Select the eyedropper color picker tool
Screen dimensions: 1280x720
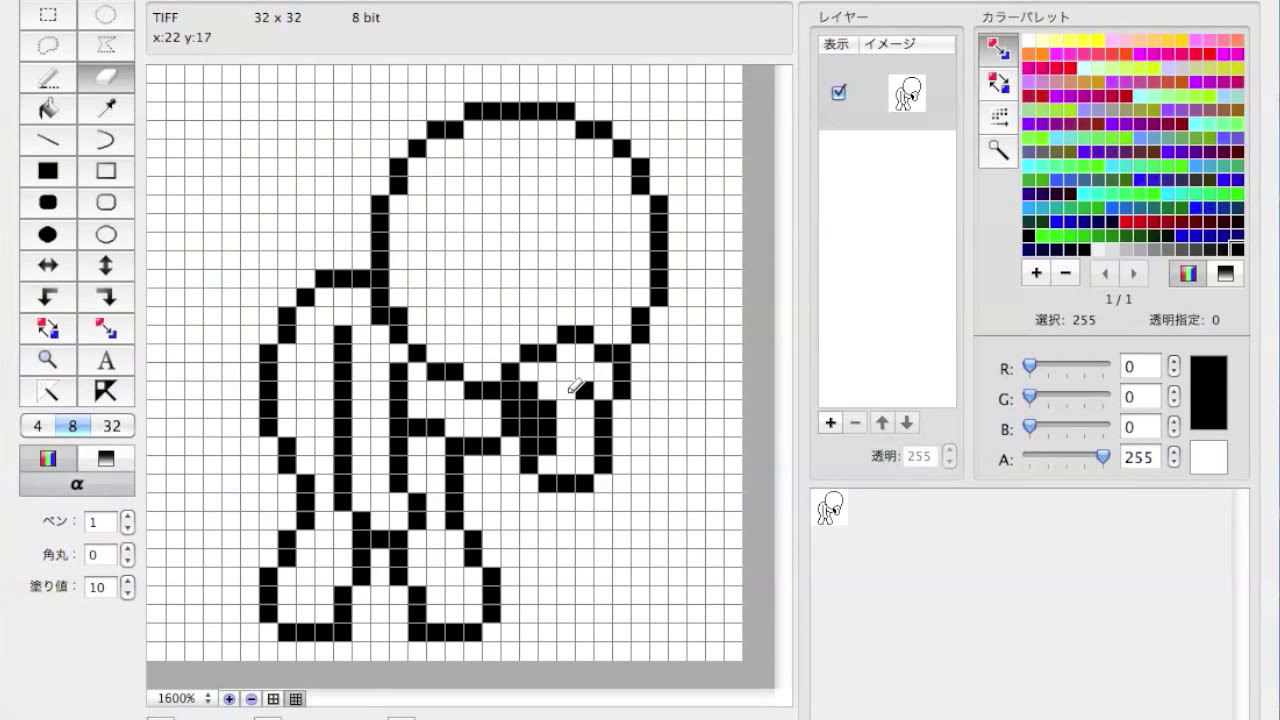[x=106, y=108]
